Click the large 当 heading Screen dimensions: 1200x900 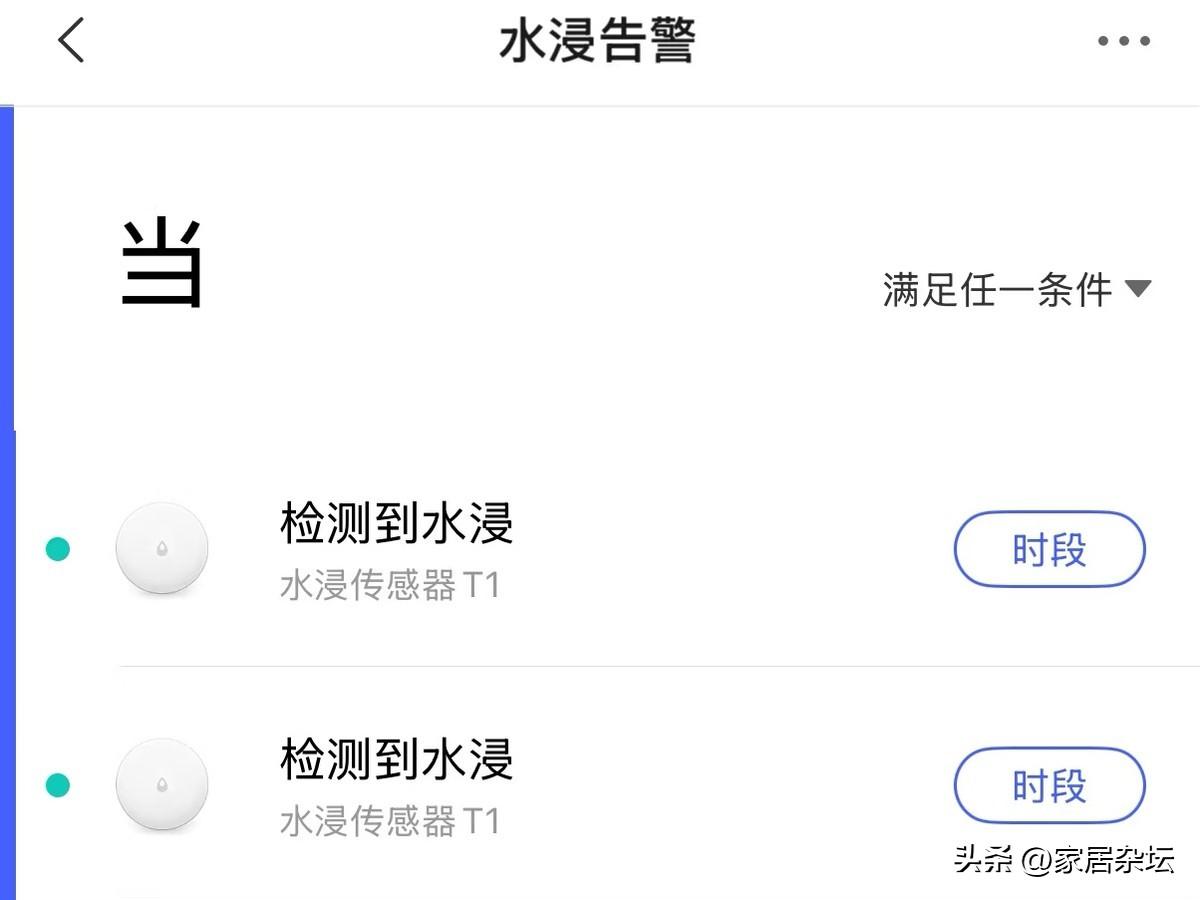click(162, 264)
